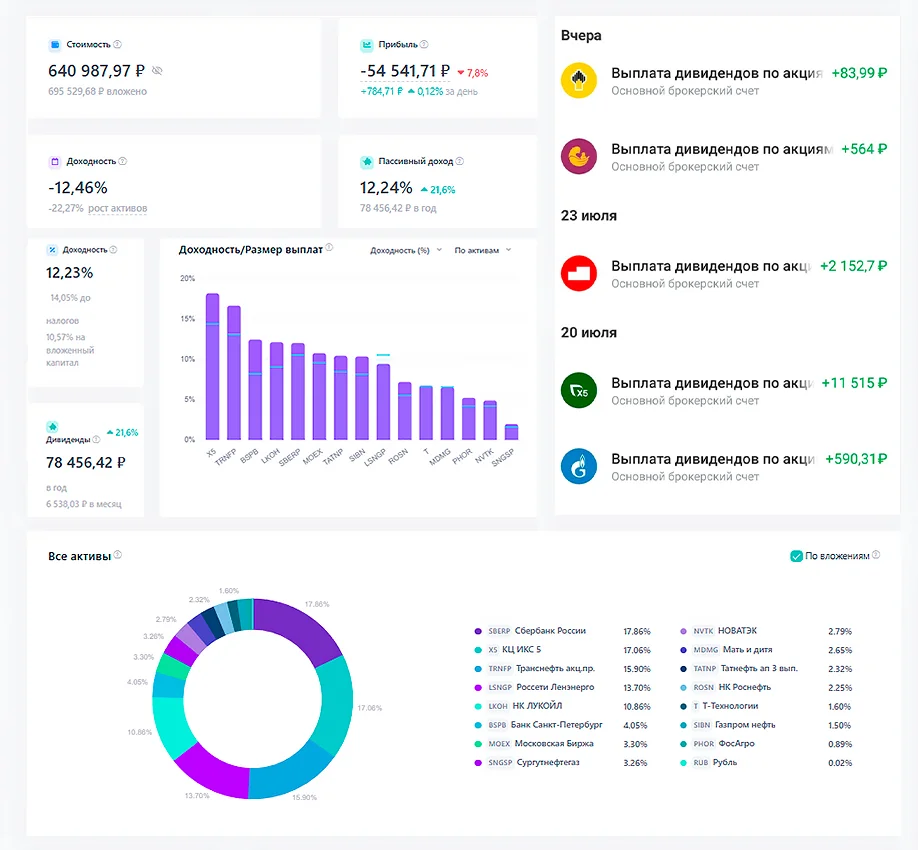The width and height of the screenshot is (918, 850).
Task: Open help tooltip next to Стоимость
Action: pos(117,44)
